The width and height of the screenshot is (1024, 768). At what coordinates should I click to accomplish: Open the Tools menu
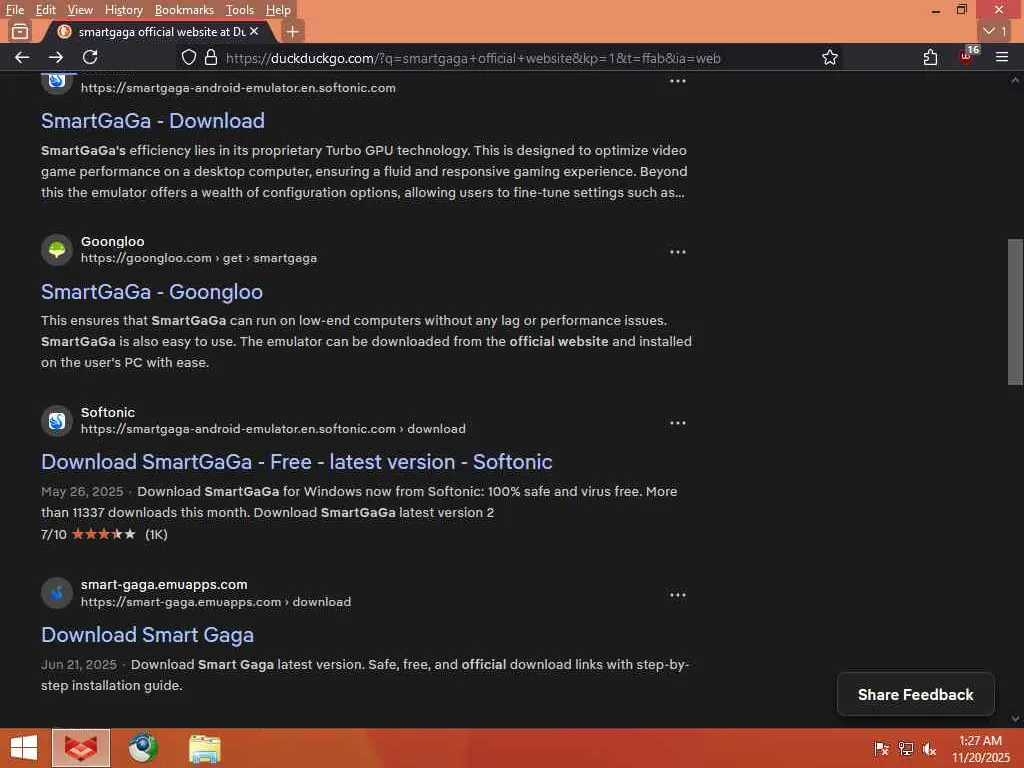click(x=240, y=10)
